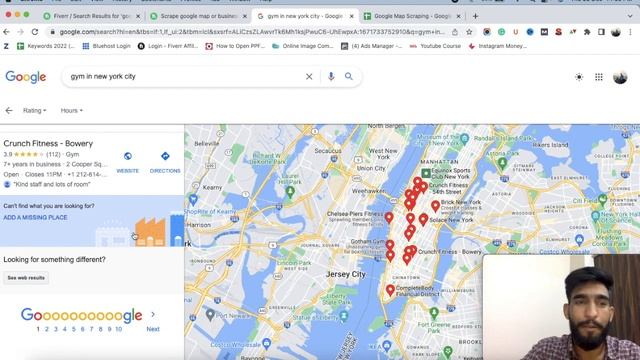This screenshot has height=360, width=640.
Task: Close the Google Map Scraping tab
Action: 458,16
